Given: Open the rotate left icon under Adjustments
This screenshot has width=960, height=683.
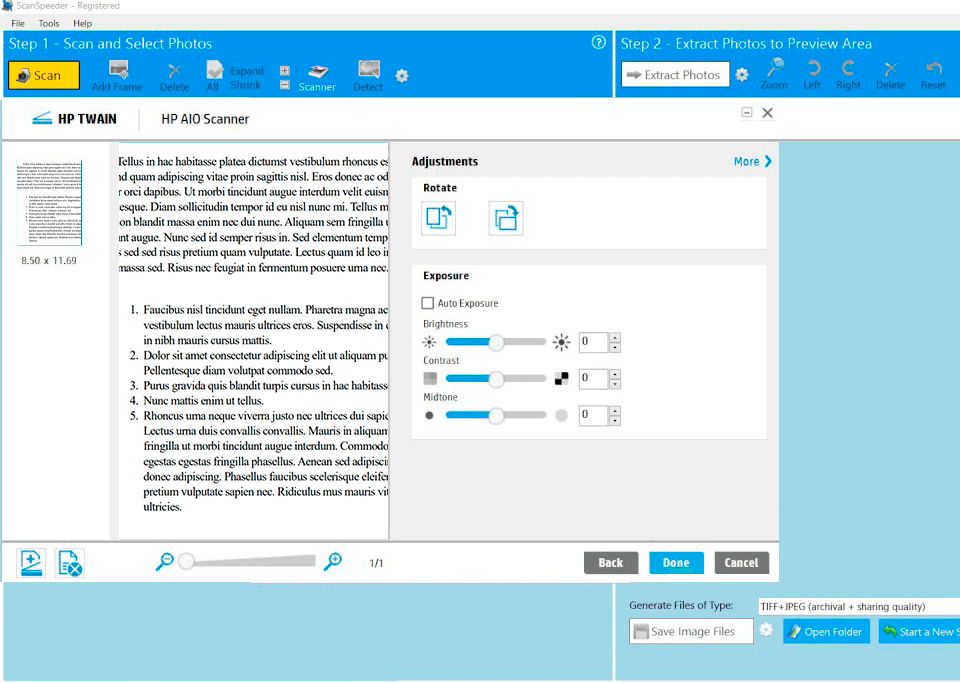Looking at the screenshot, I should tap(438, 217).
